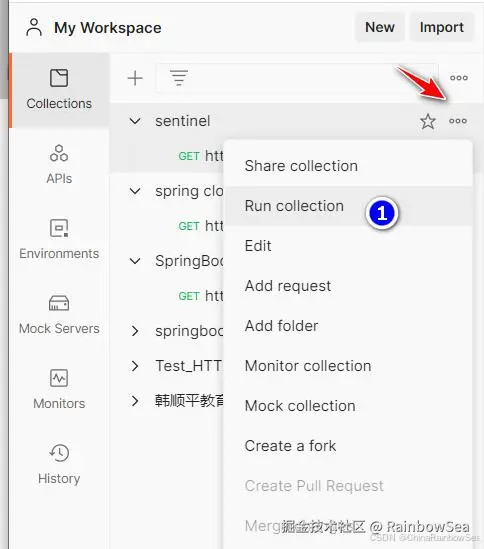The image size is (484, 549).
Task: Star the sentinel collection
Action: pos(428,121)
